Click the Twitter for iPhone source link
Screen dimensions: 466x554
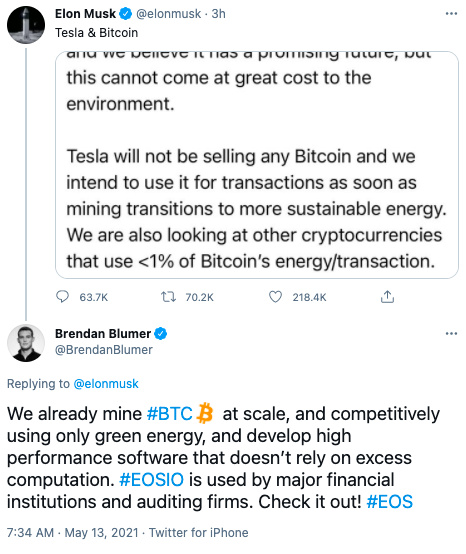[x=199, y=532]
